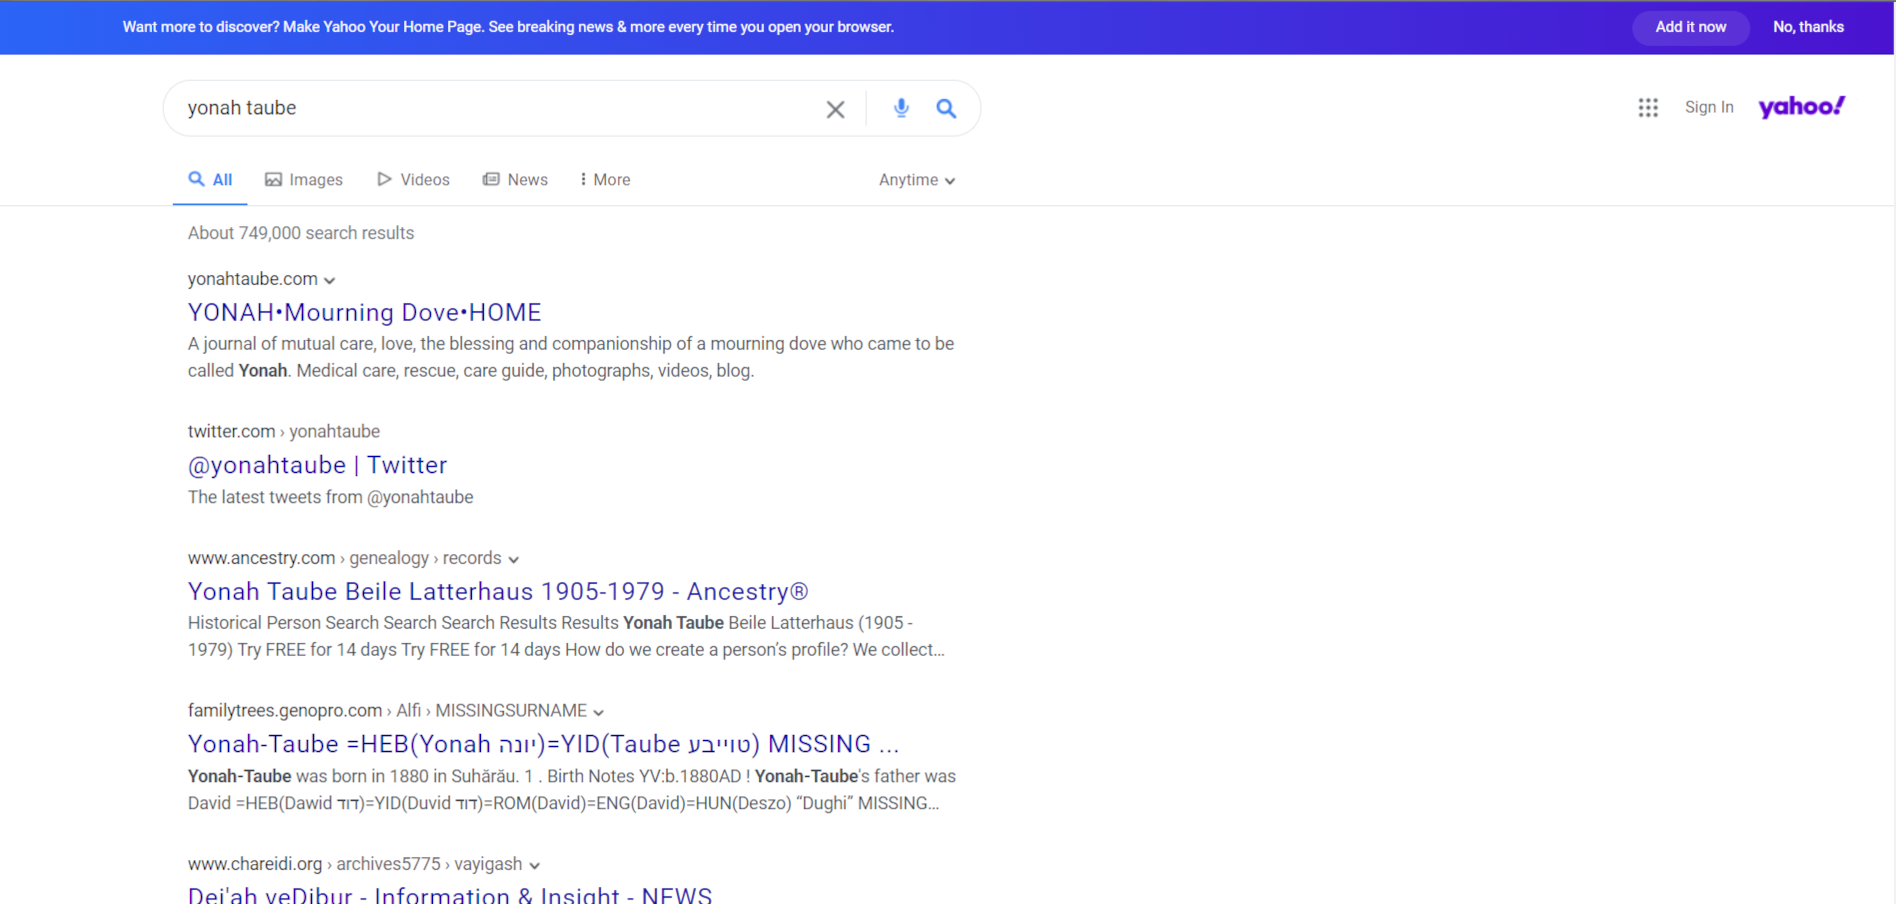
Task: Expand the yonahtaube.com result options arrow
Action: [x=330, y=281]
